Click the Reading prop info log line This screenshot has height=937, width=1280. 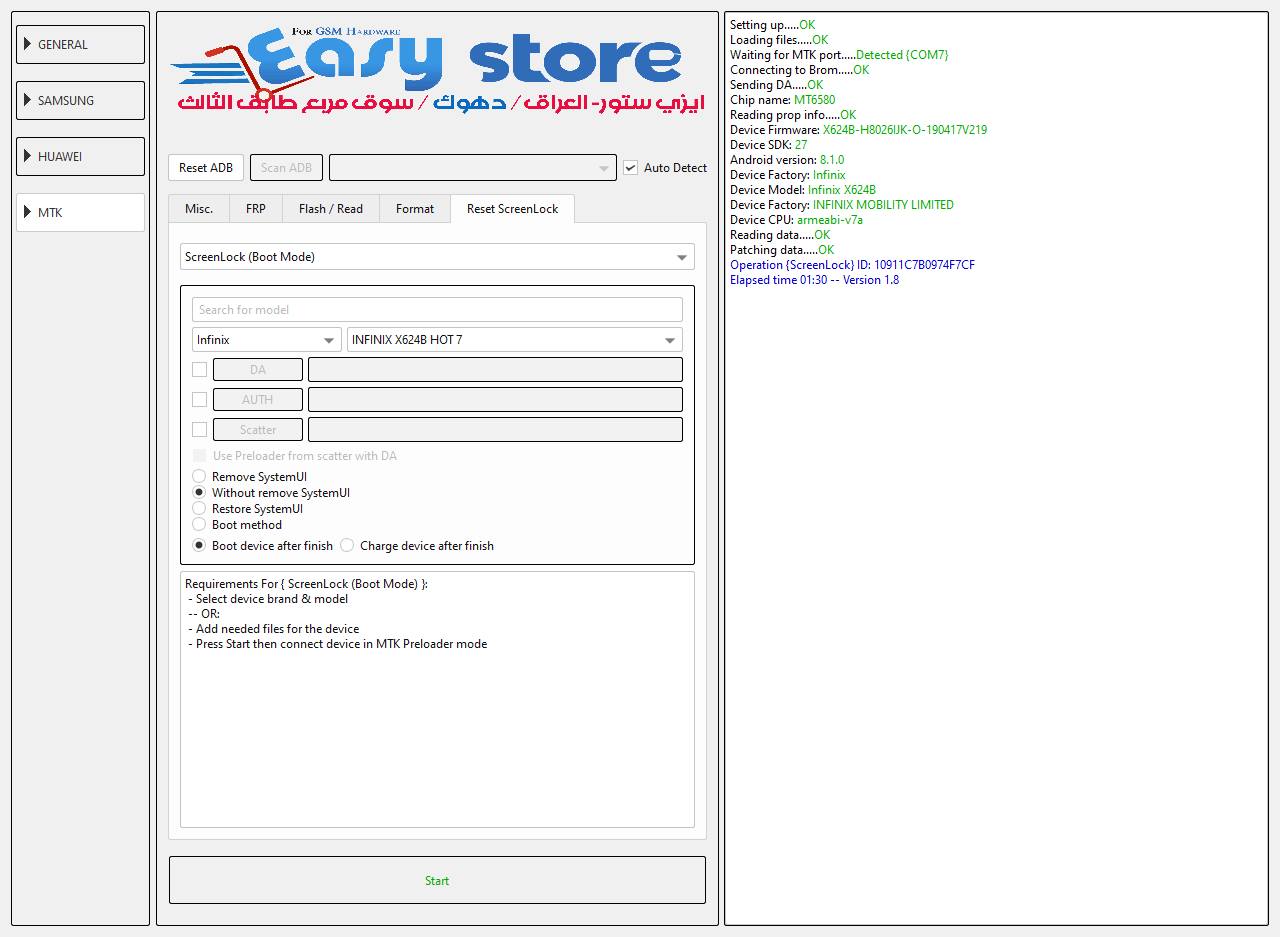793,115
